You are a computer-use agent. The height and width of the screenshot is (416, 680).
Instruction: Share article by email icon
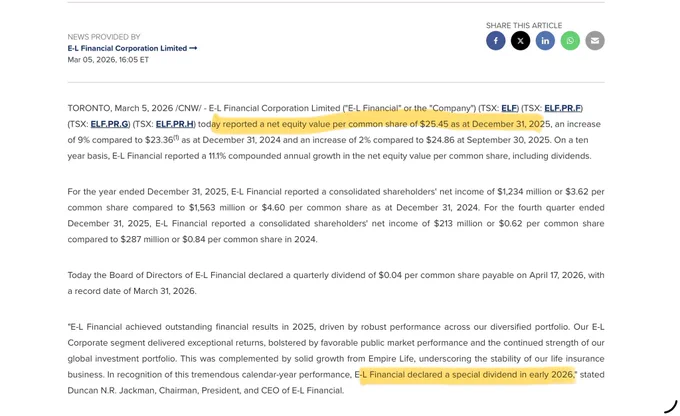pos(595,41)
